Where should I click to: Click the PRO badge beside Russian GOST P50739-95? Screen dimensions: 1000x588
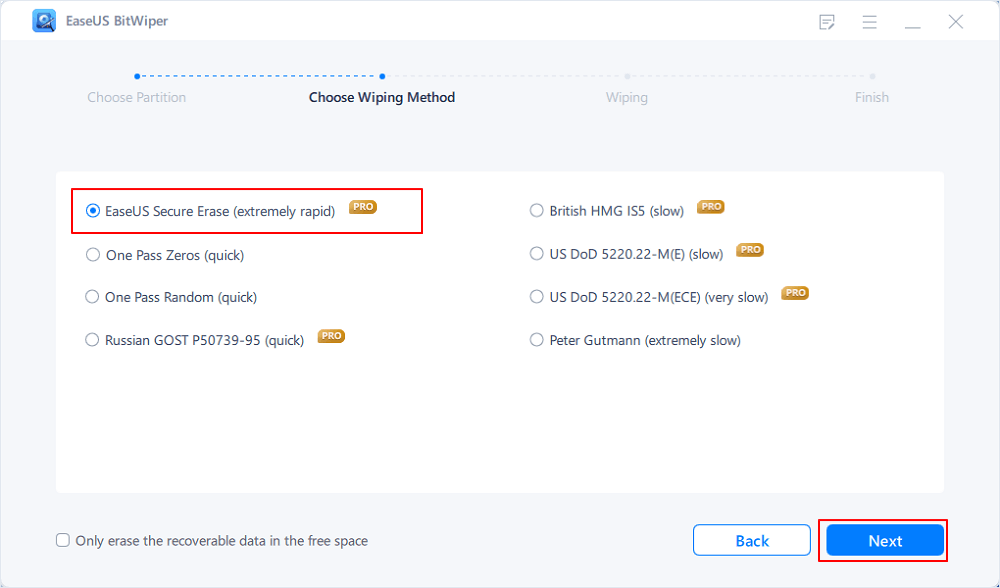click(x=331, y=336)
